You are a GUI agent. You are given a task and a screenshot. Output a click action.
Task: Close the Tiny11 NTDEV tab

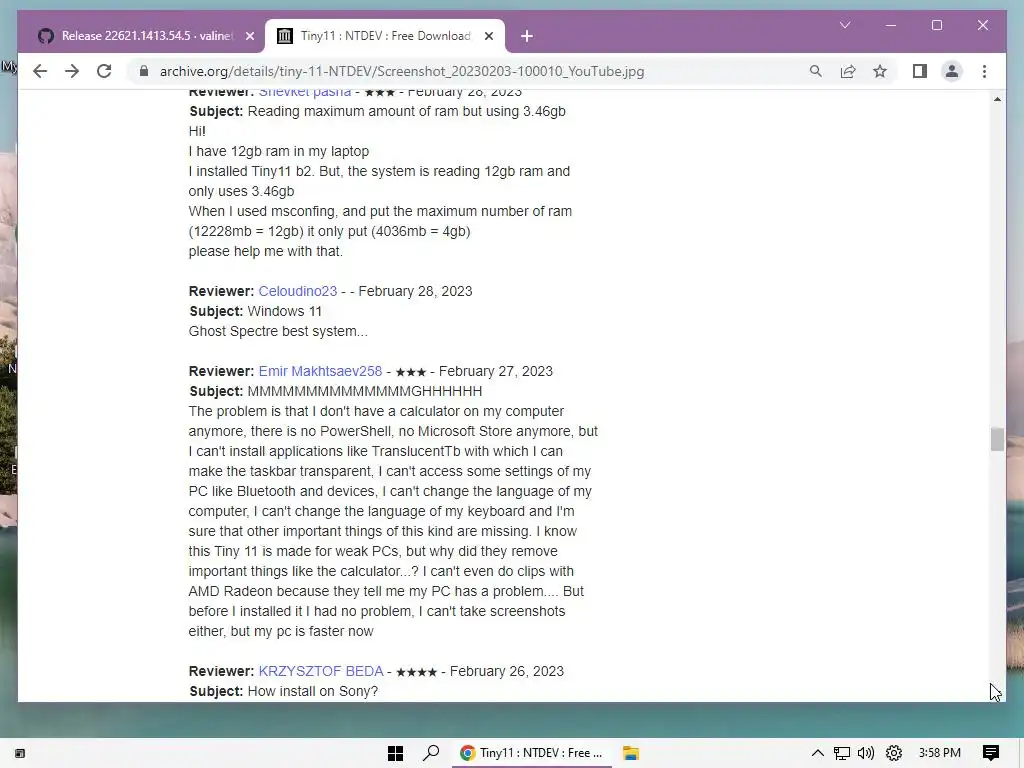488,37
